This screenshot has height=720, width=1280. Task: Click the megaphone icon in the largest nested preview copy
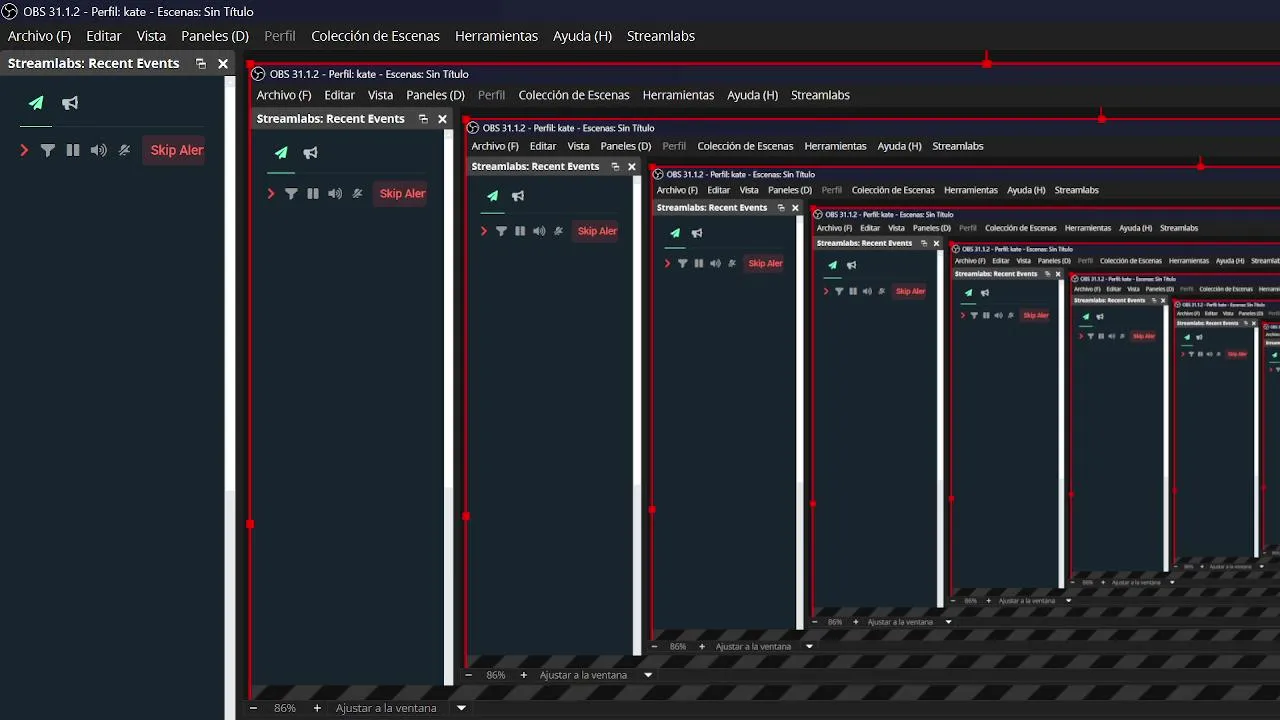310,153
